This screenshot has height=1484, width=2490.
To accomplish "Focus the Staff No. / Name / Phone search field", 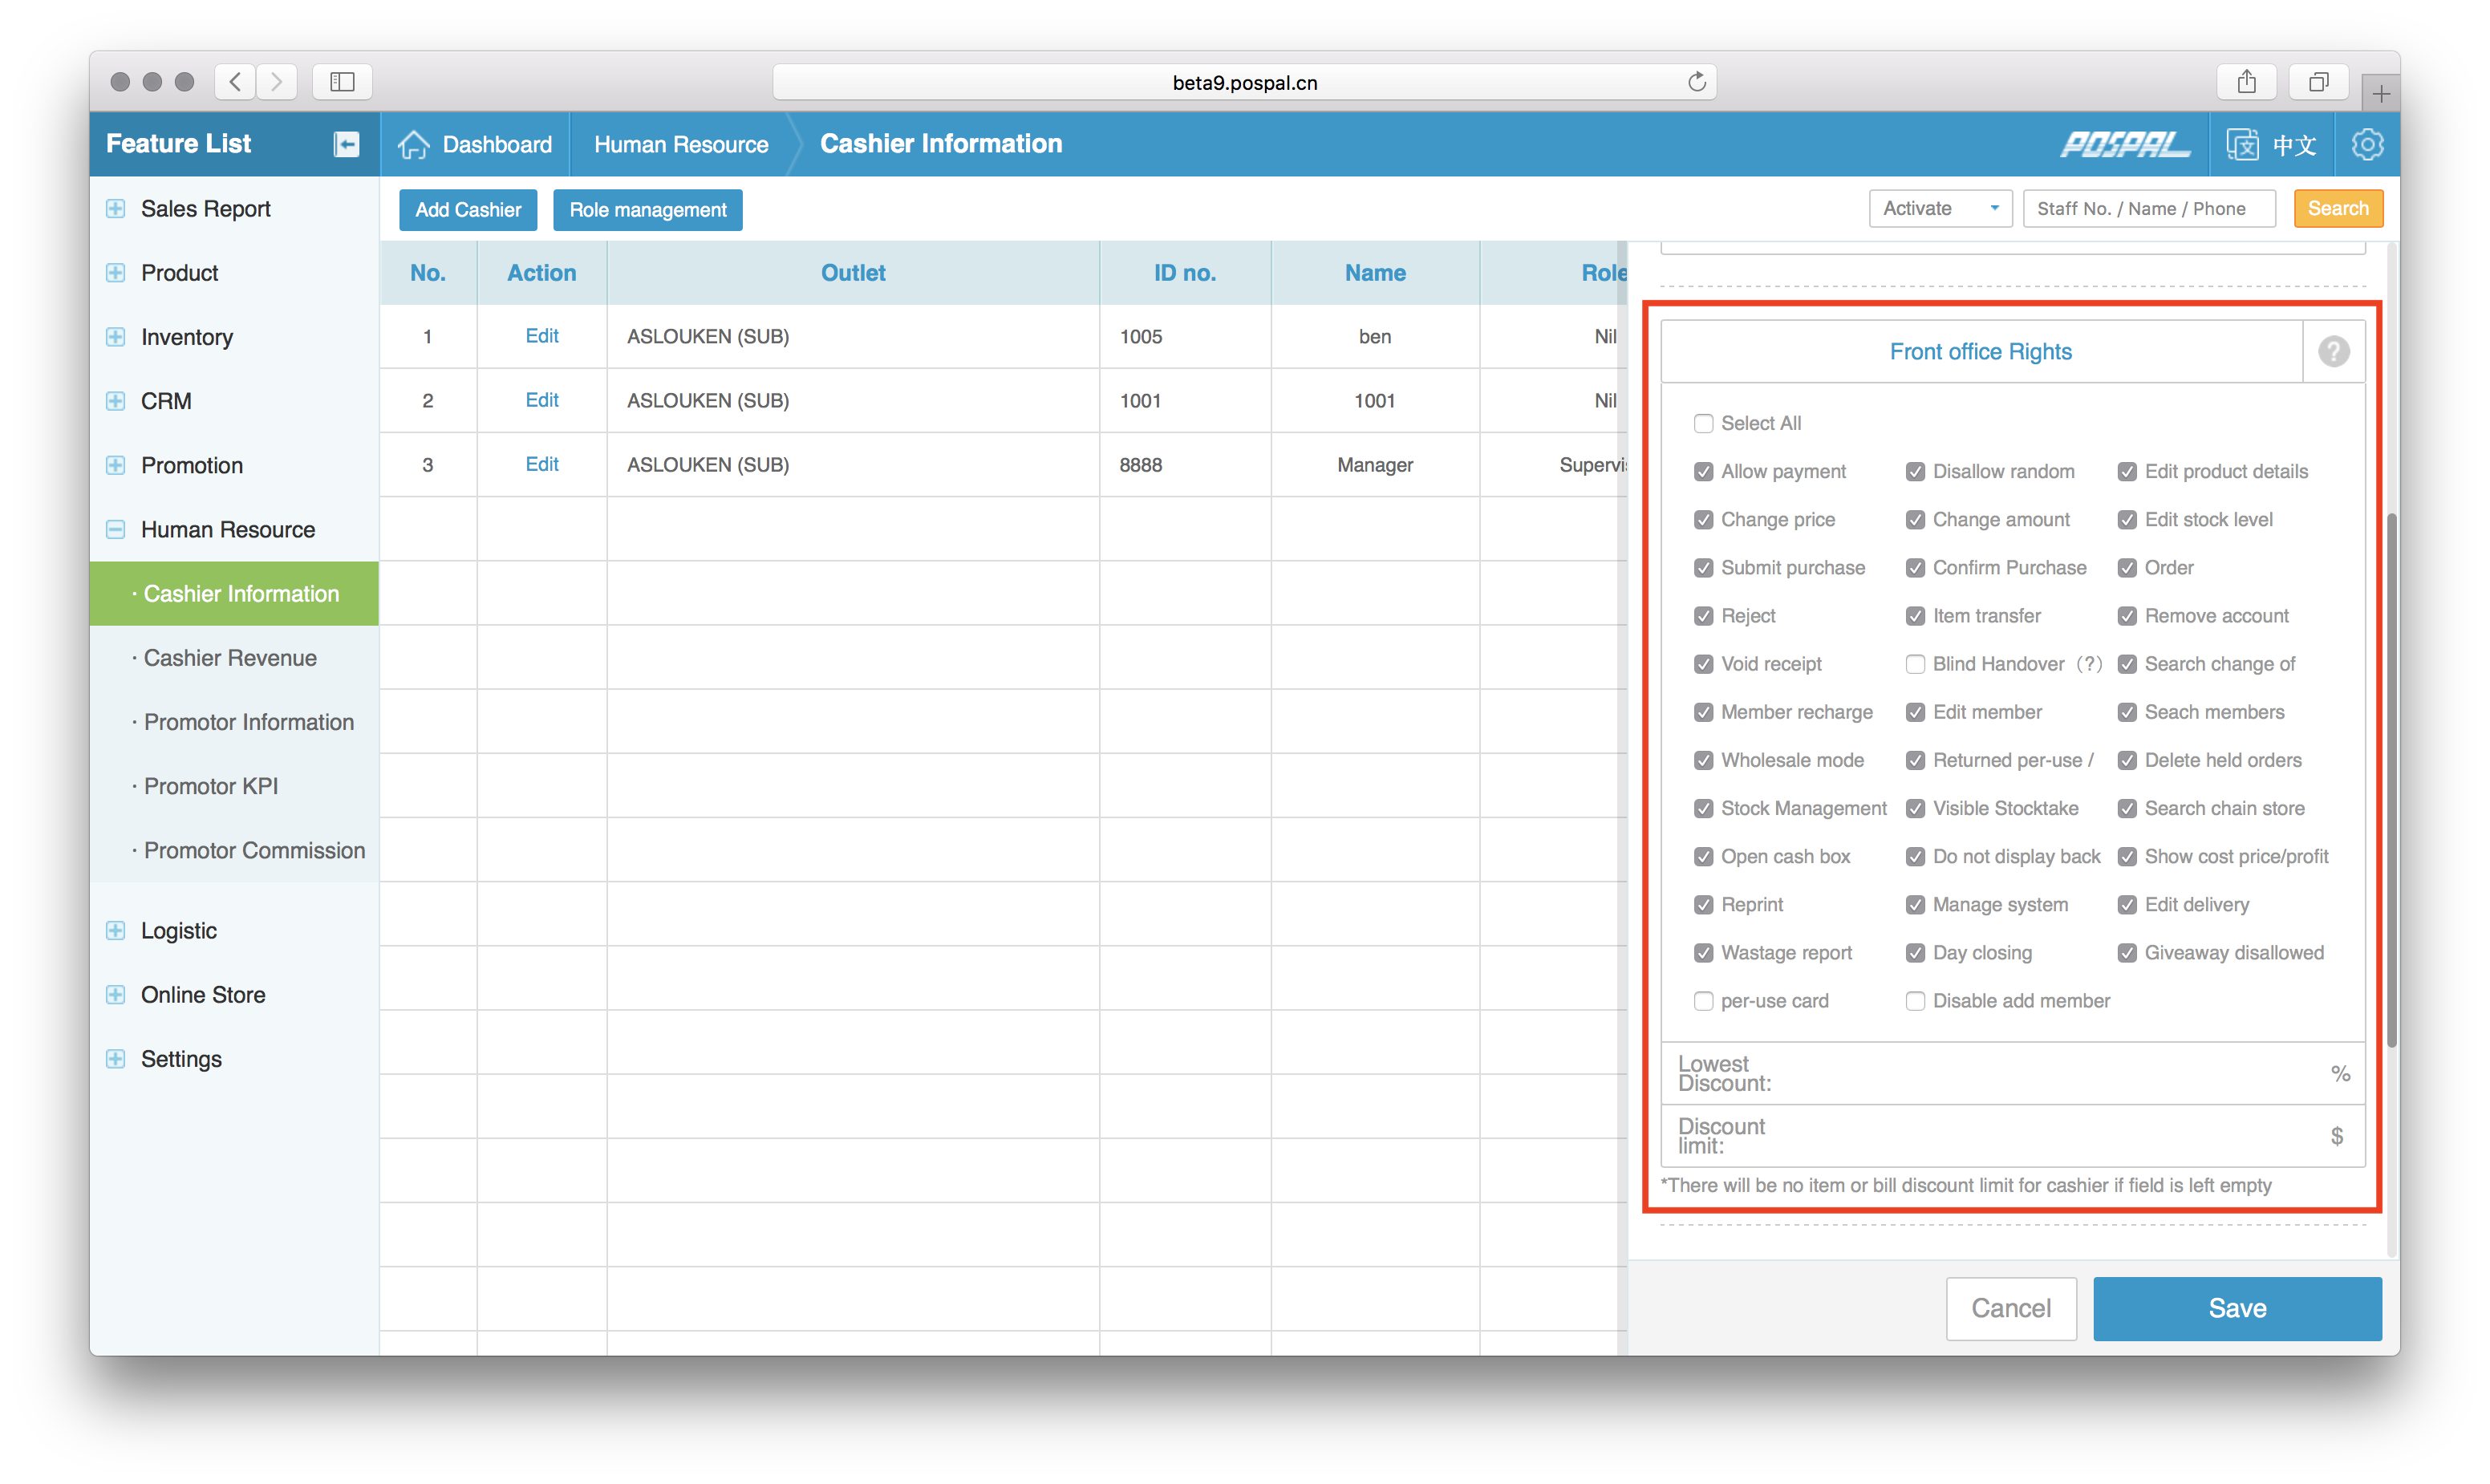I will (x=2148, y=209).
